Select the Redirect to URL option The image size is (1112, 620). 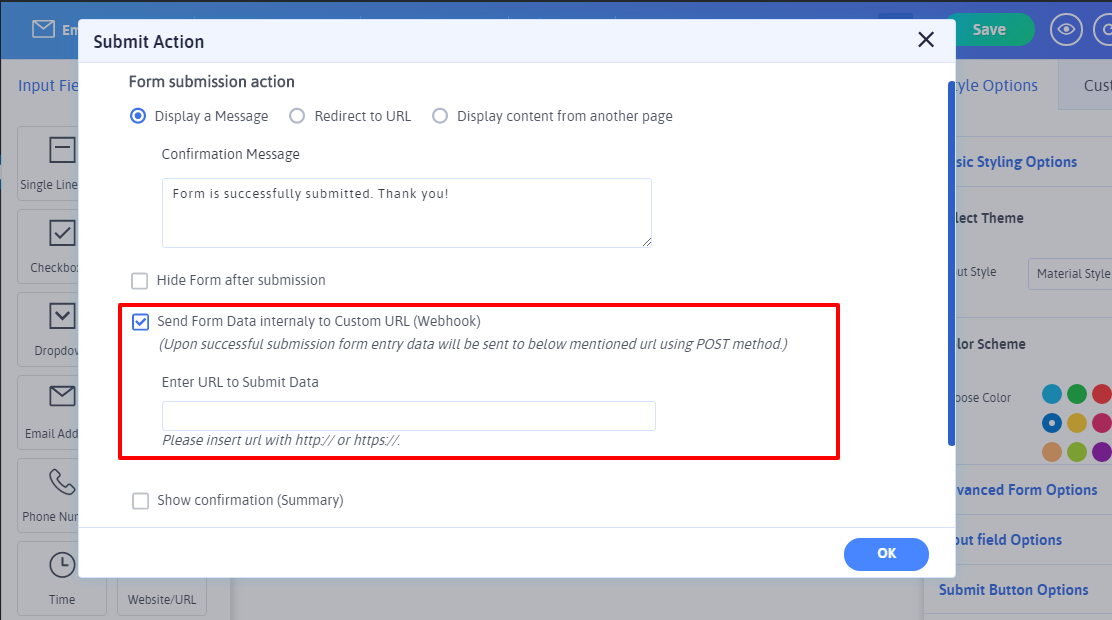point(297,116)
